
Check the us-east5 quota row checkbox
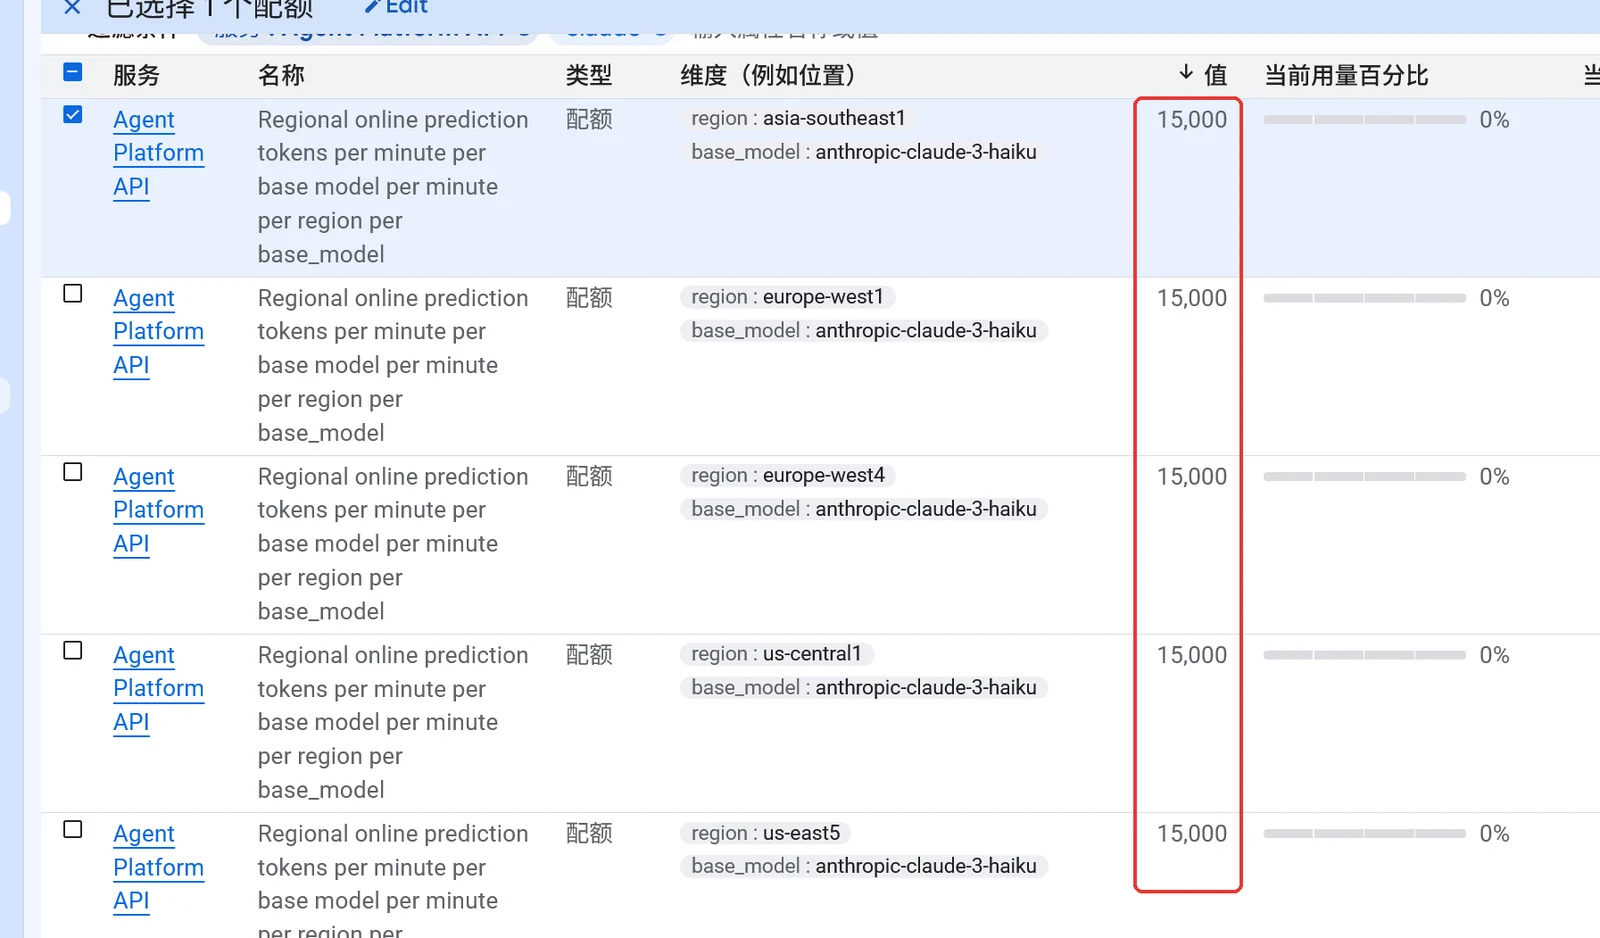click(72, 829)
